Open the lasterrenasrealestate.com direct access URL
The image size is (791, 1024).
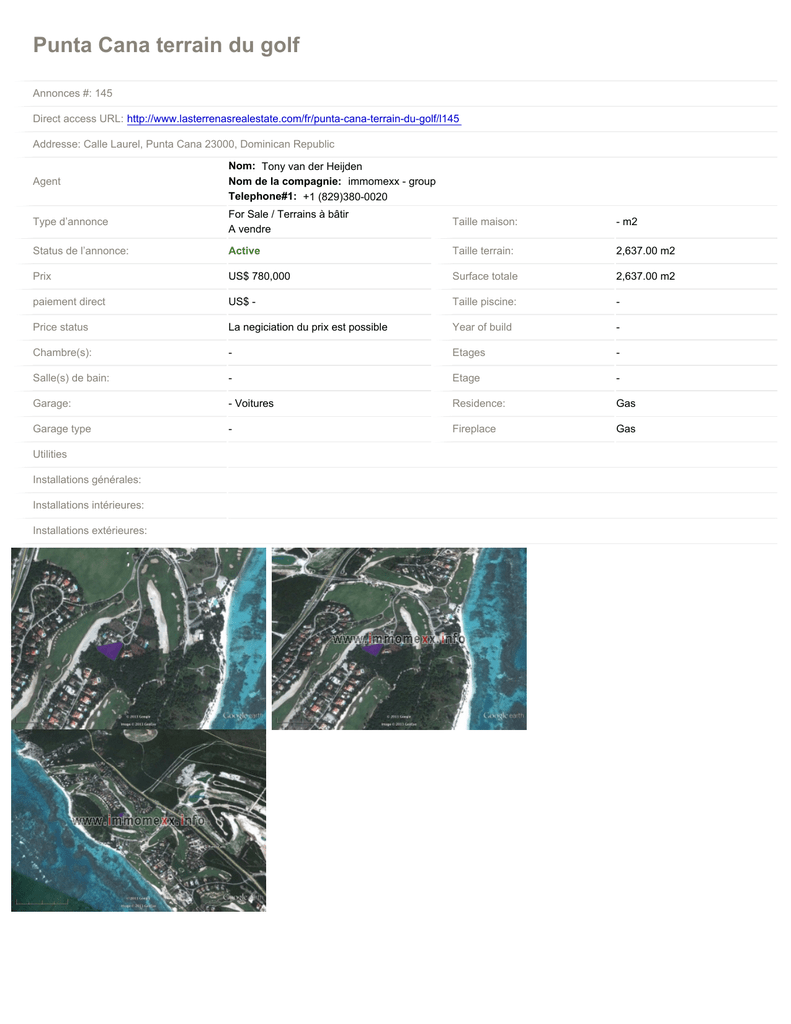293,119
